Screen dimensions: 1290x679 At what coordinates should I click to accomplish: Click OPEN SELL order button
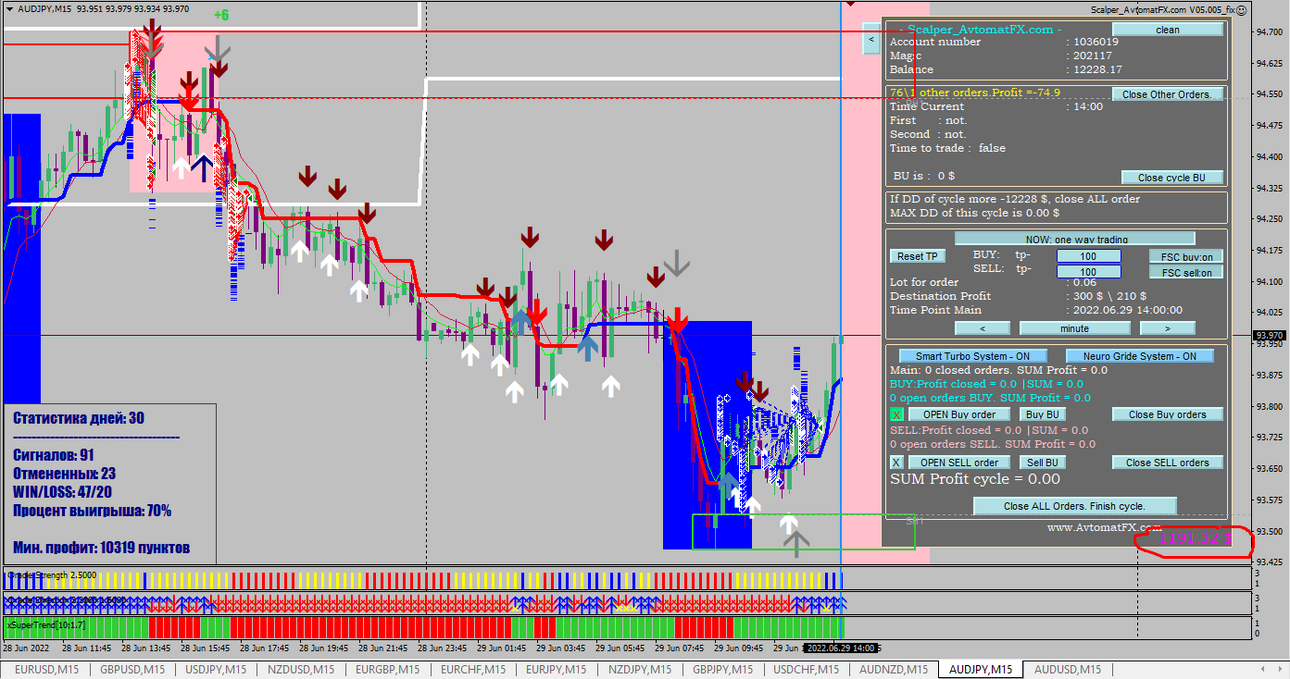pos(959,462)
